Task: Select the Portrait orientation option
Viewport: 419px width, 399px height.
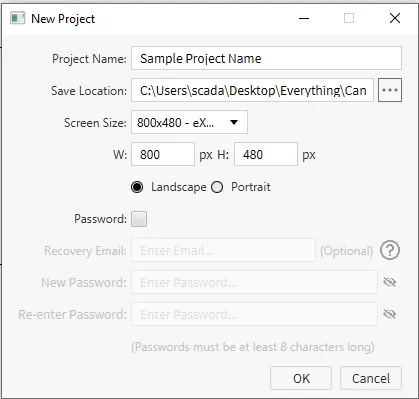Action: (217, 187)
